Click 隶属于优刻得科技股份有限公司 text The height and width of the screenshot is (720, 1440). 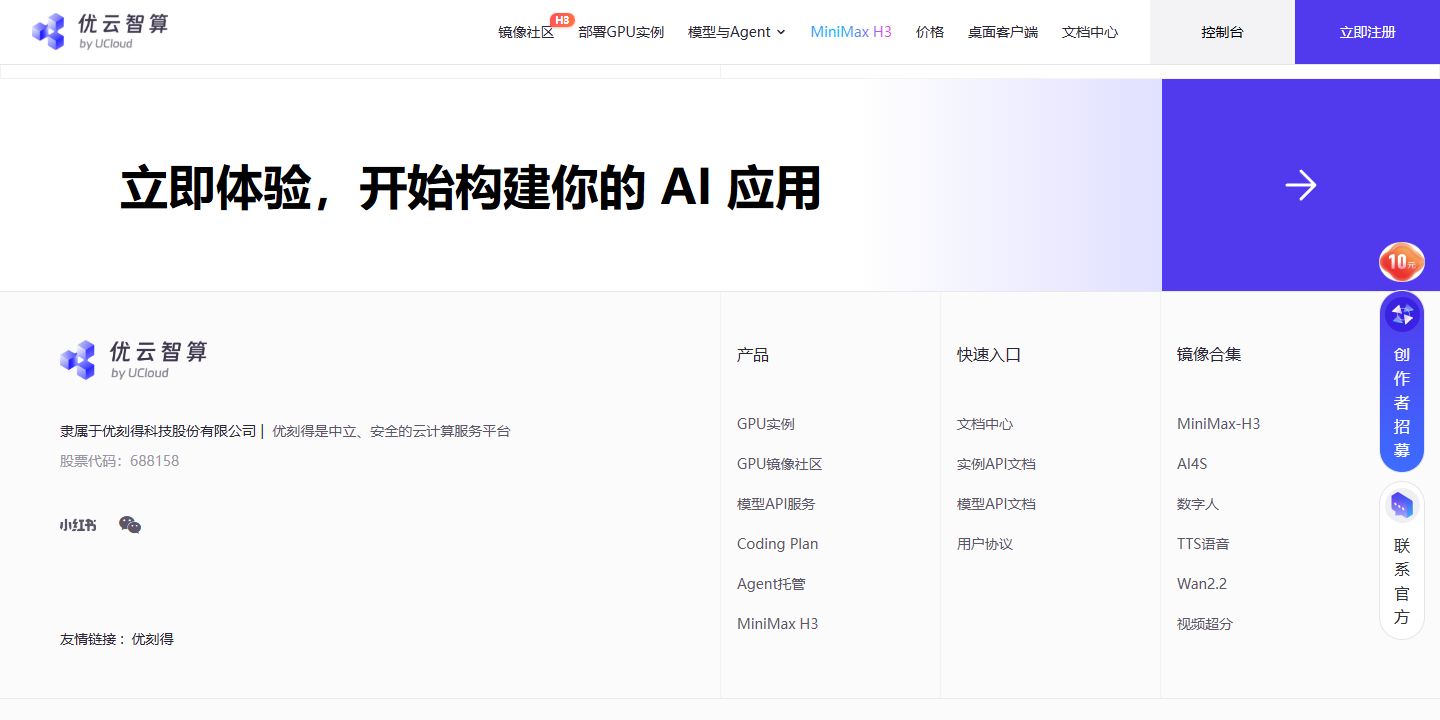pos(158,431)
